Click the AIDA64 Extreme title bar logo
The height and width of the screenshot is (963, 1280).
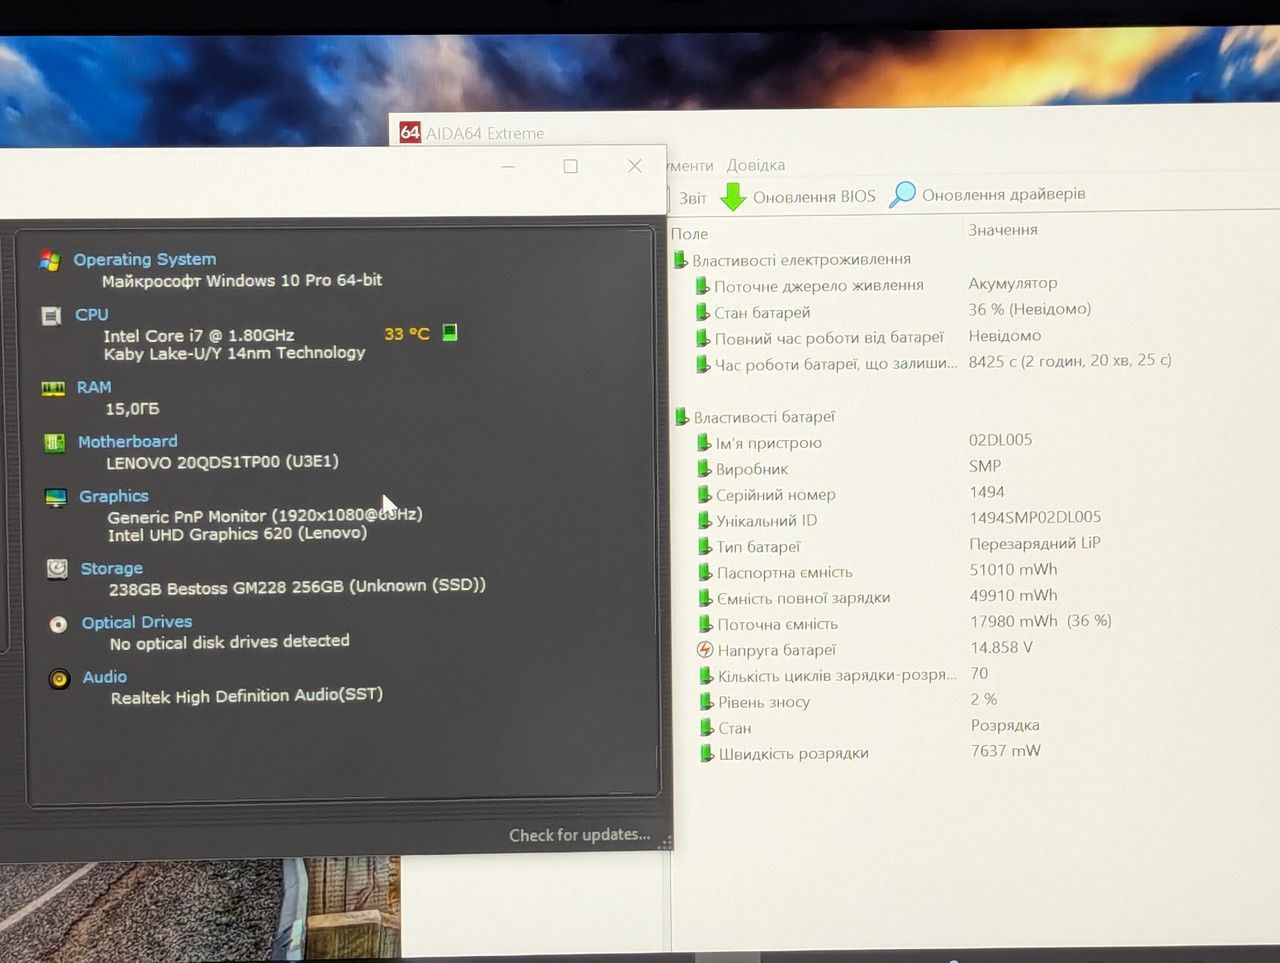point(410,132)
